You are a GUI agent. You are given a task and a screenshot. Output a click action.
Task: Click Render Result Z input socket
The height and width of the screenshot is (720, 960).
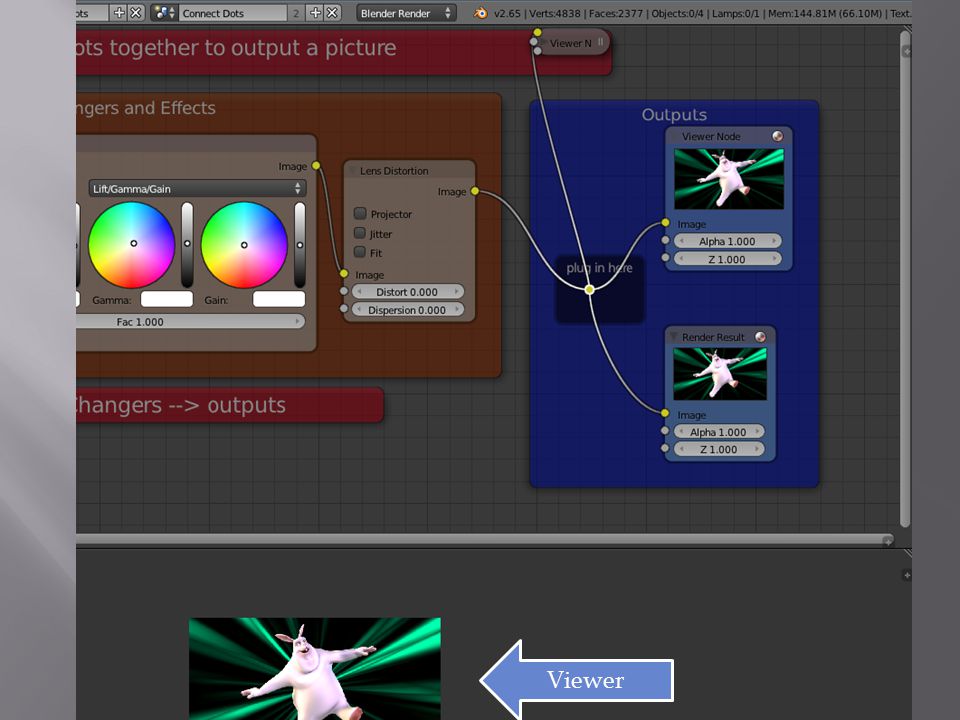tap(665, 448)
